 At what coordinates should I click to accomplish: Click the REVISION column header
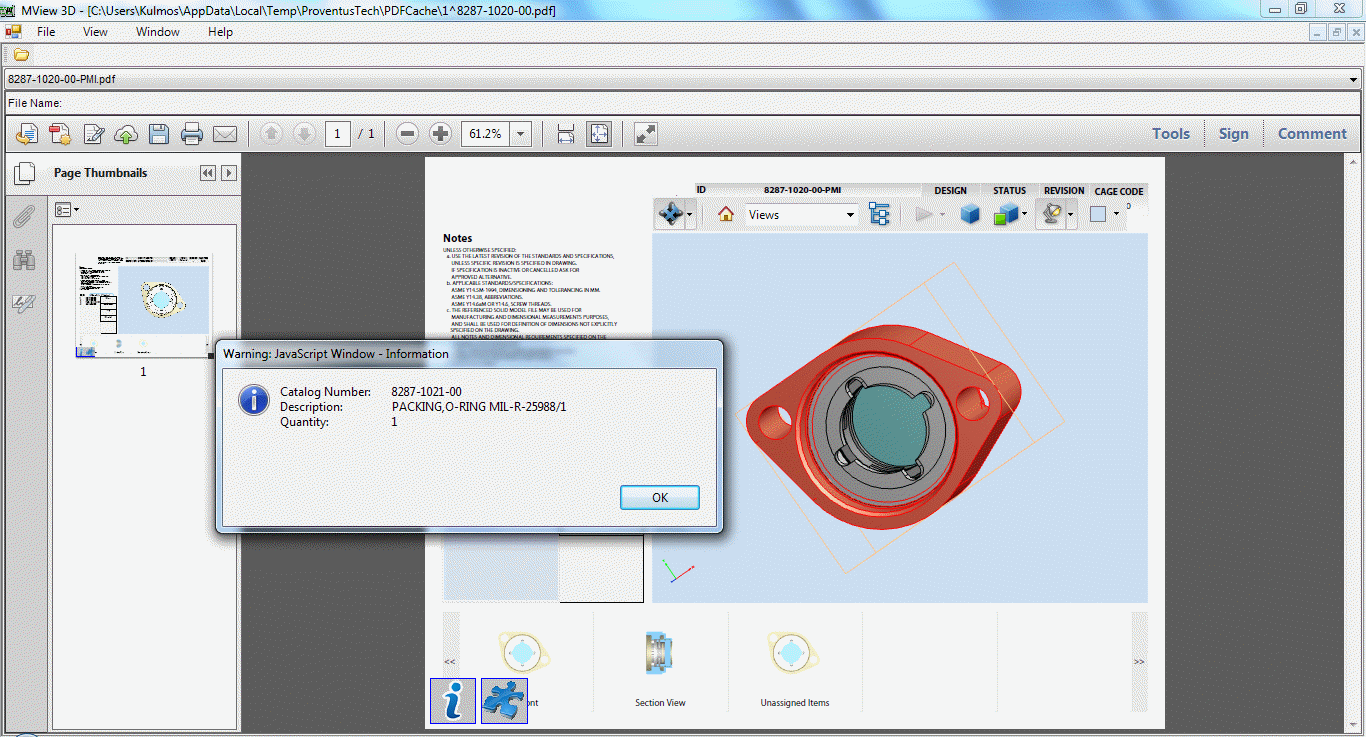[x=1064, y=191]
